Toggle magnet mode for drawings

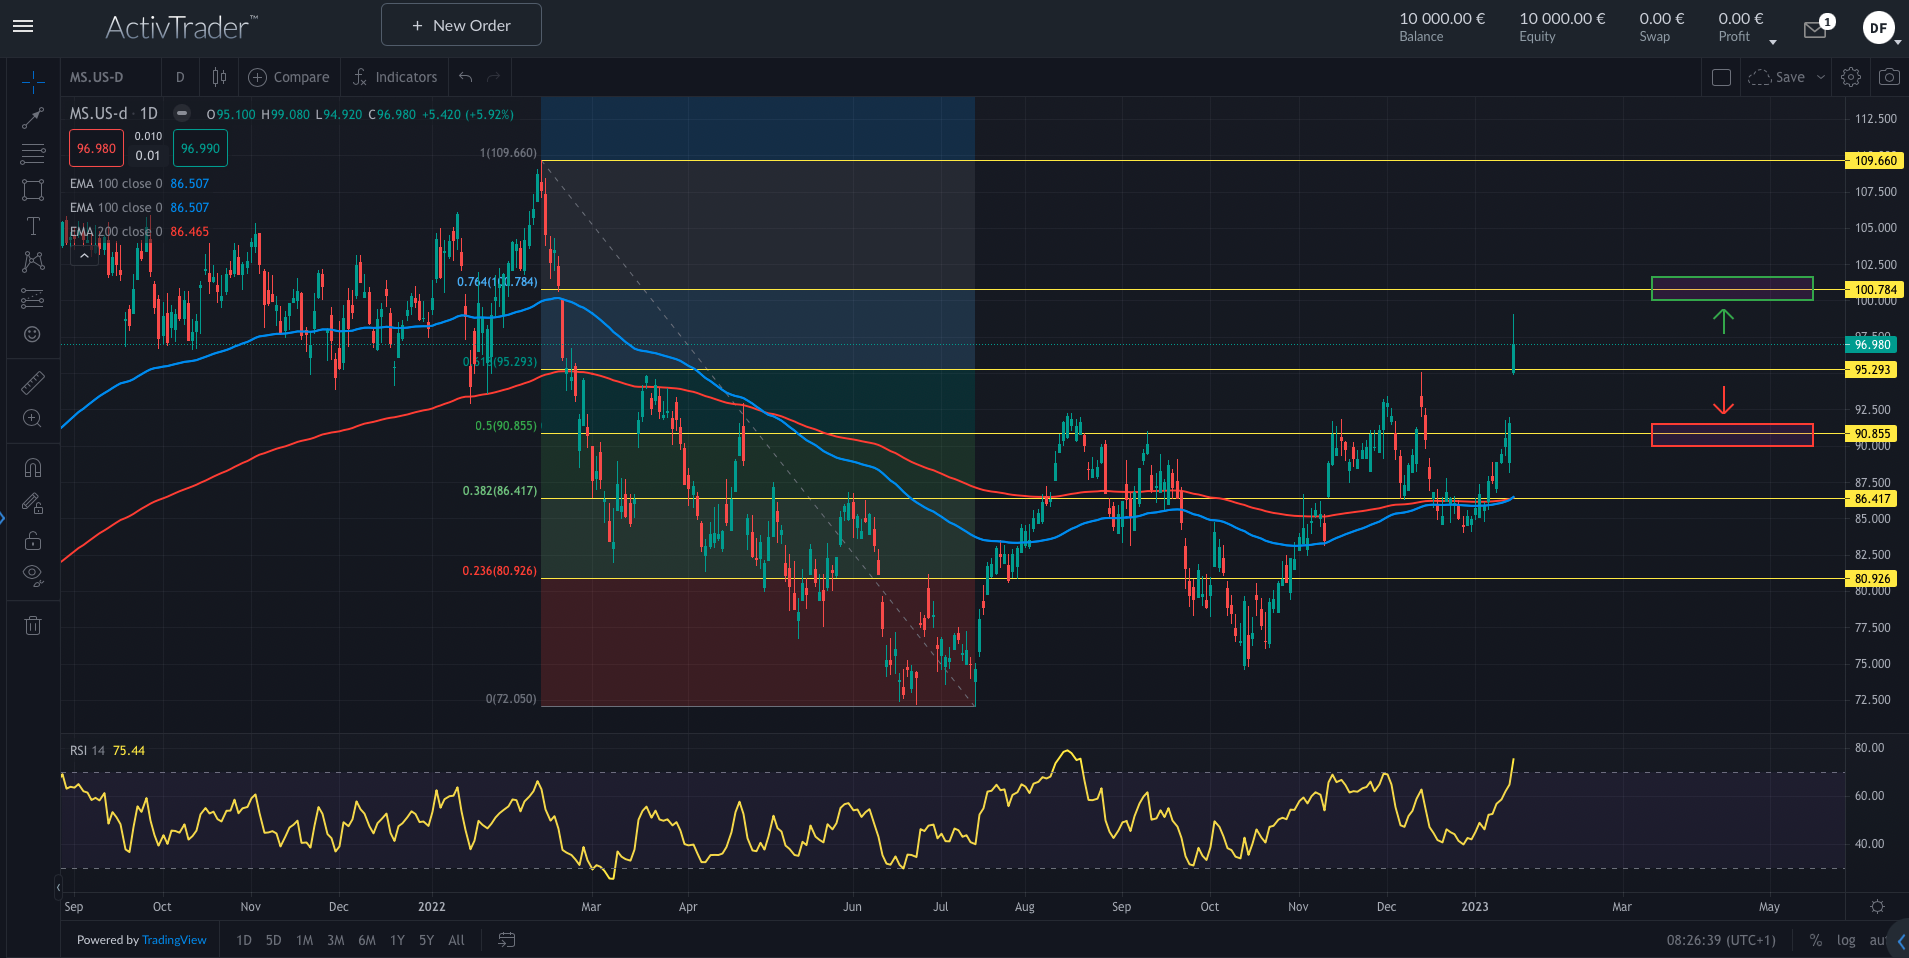[33, 468]
